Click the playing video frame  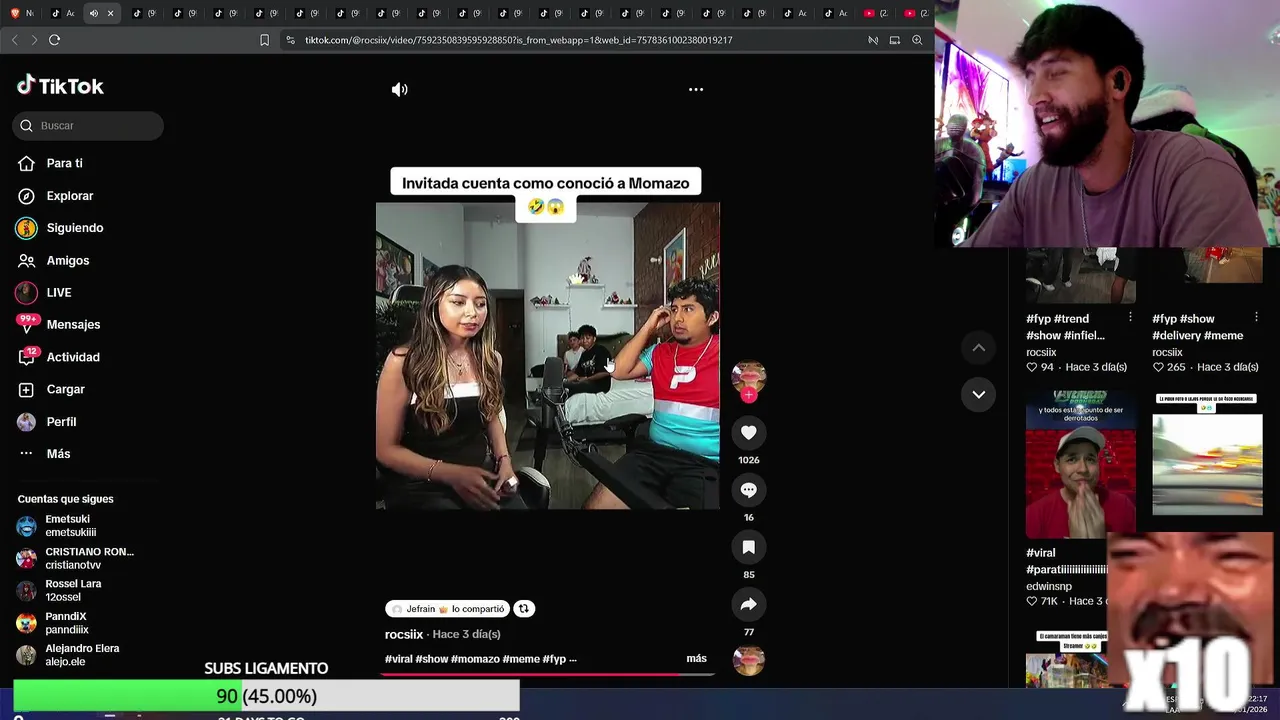(547, 356)
